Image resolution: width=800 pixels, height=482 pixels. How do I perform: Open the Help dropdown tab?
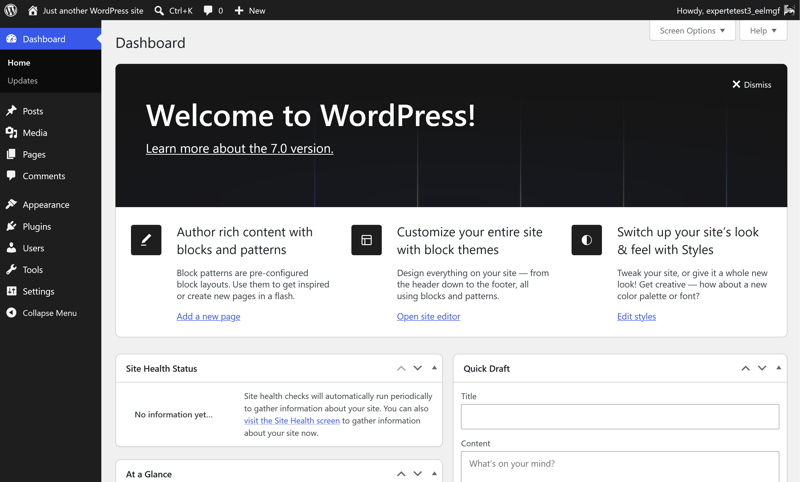(x=763, y=31)
